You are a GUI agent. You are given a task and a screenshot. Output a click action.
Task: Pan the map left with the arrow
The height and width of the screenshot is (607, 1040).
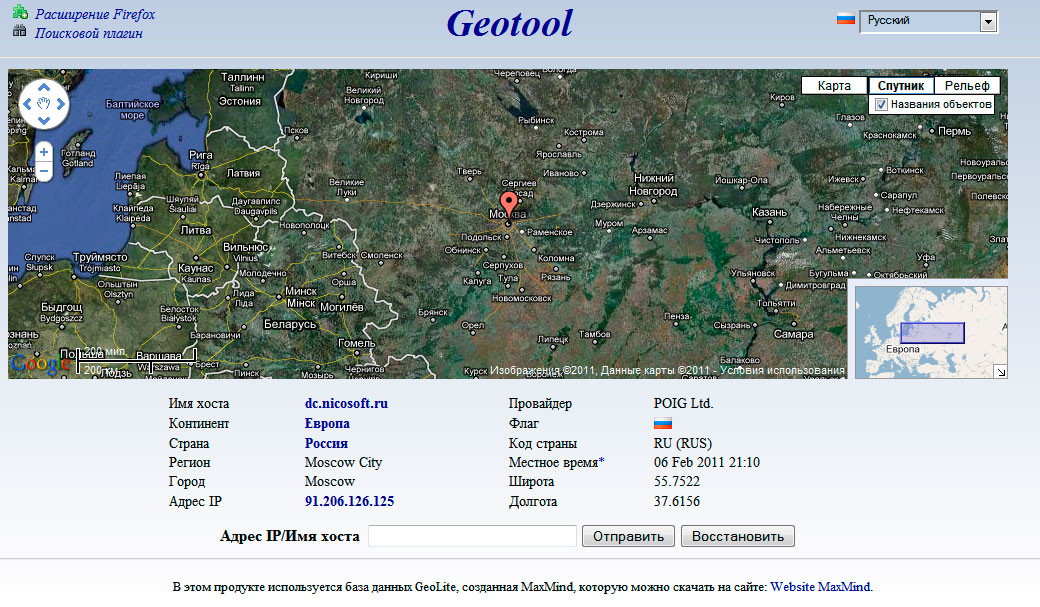click(x=27, y=103)
